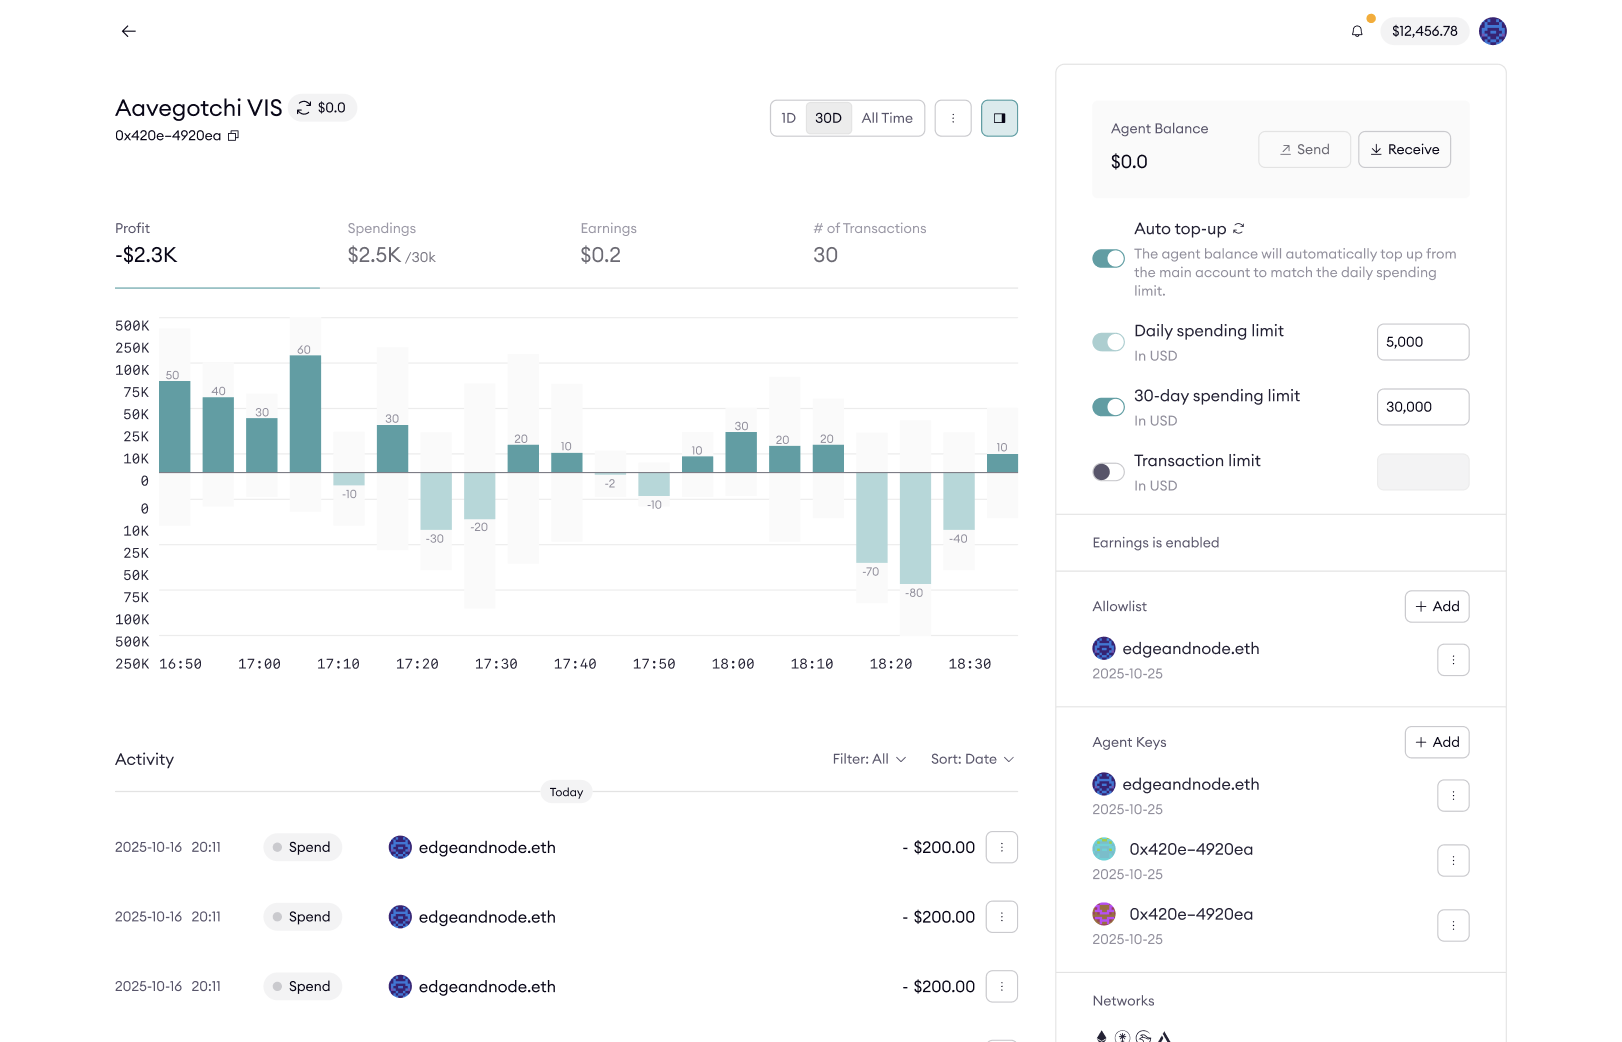Open the notifications bell
1622x1042 pixels.
pos(1357,31)
